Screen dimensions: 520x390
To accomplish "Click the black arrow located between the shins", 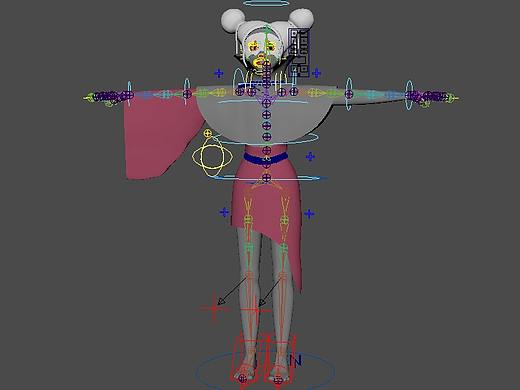I will coord(270,292).
